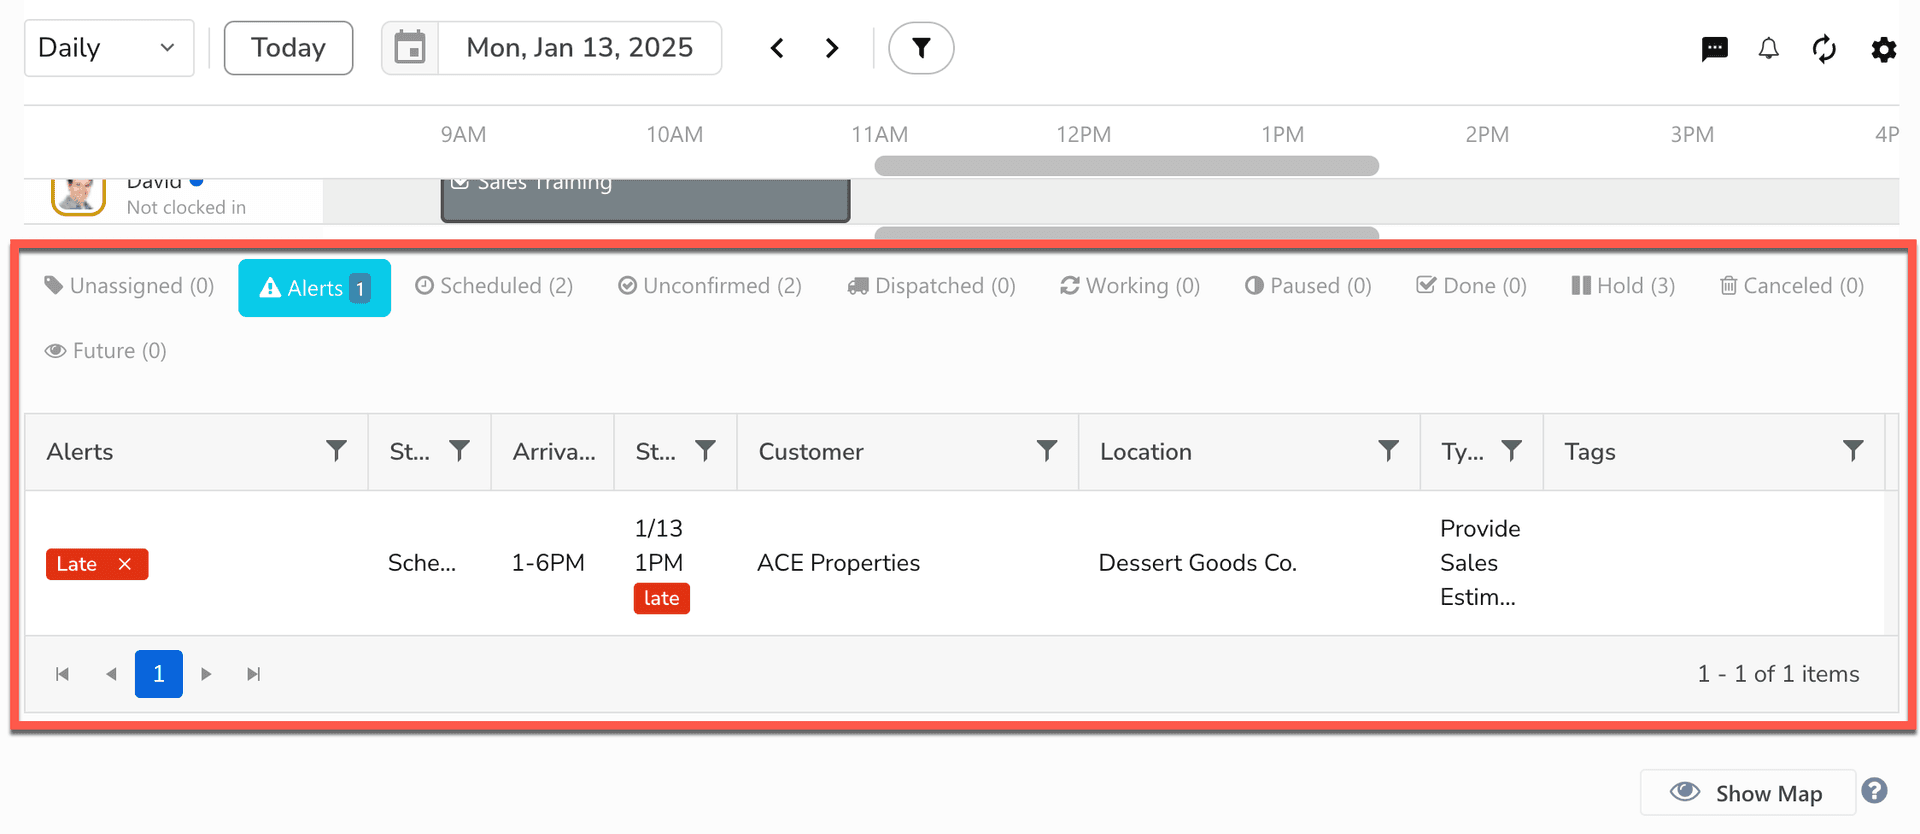
Task: Switch to the Working (0) tab
Action: coord(1130,286)
